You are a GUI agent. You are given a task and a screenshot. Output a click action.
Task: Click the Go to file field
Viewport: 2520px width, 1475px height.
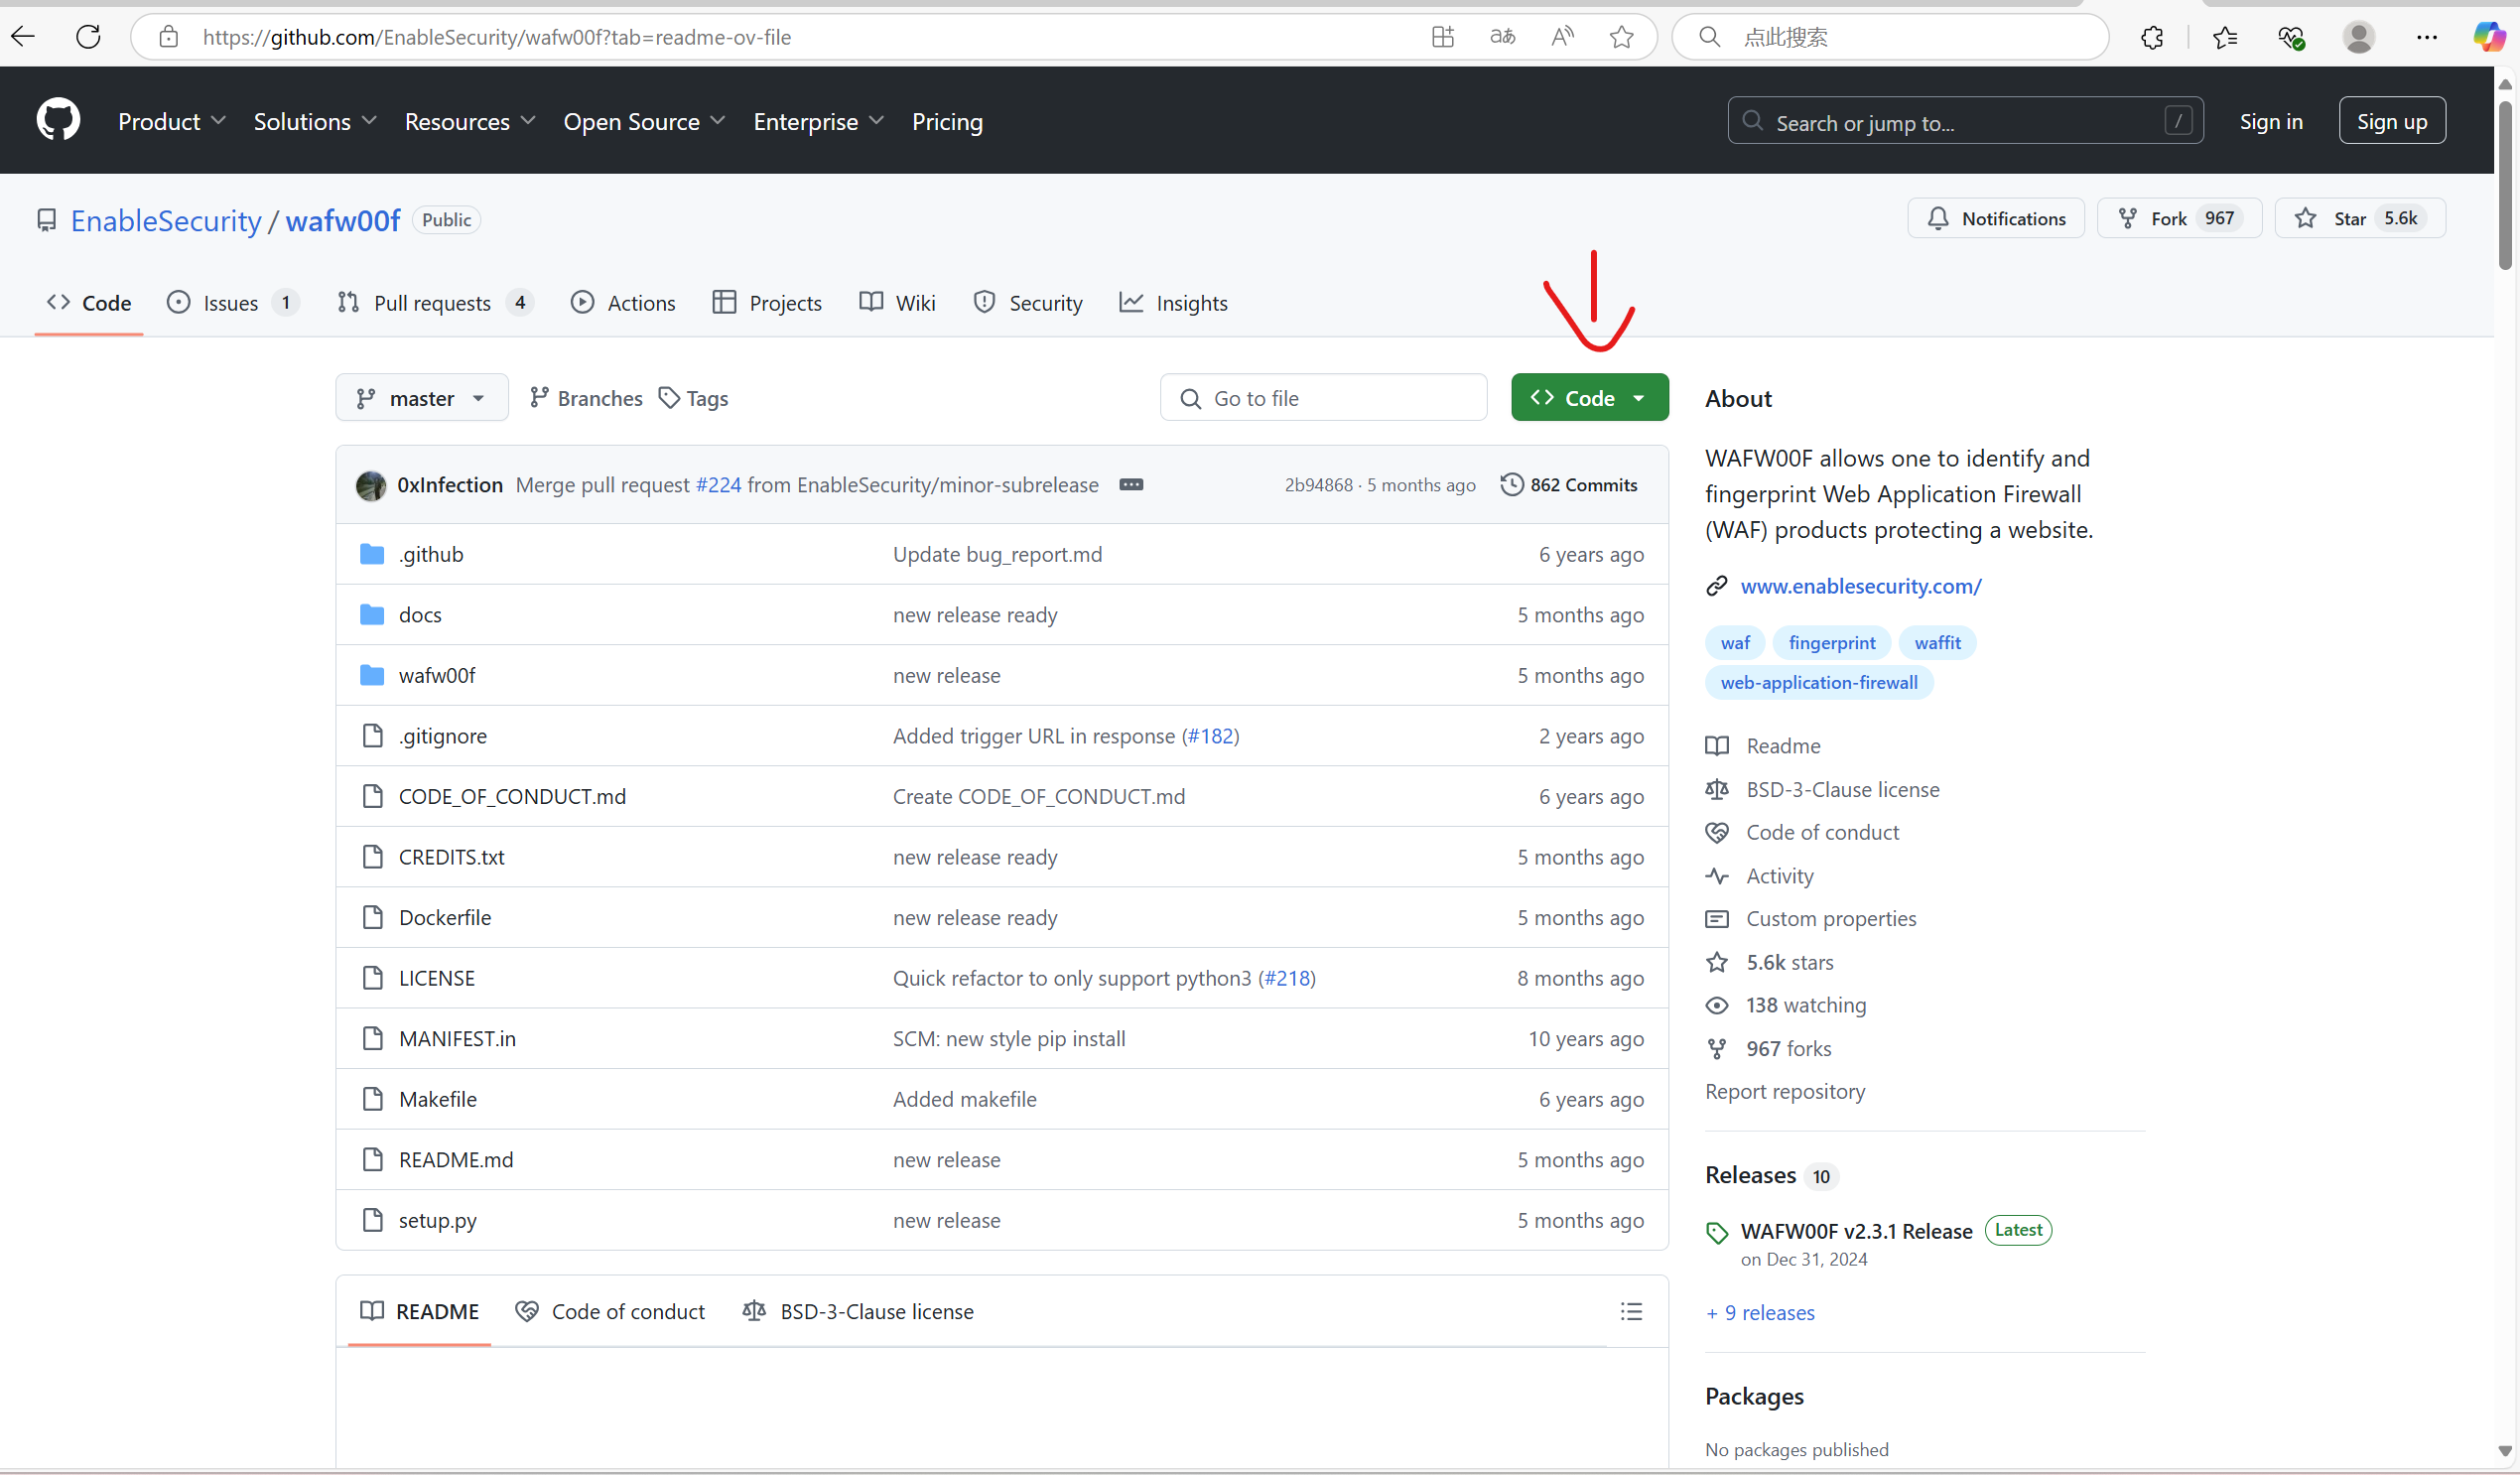coord(1323,398)
